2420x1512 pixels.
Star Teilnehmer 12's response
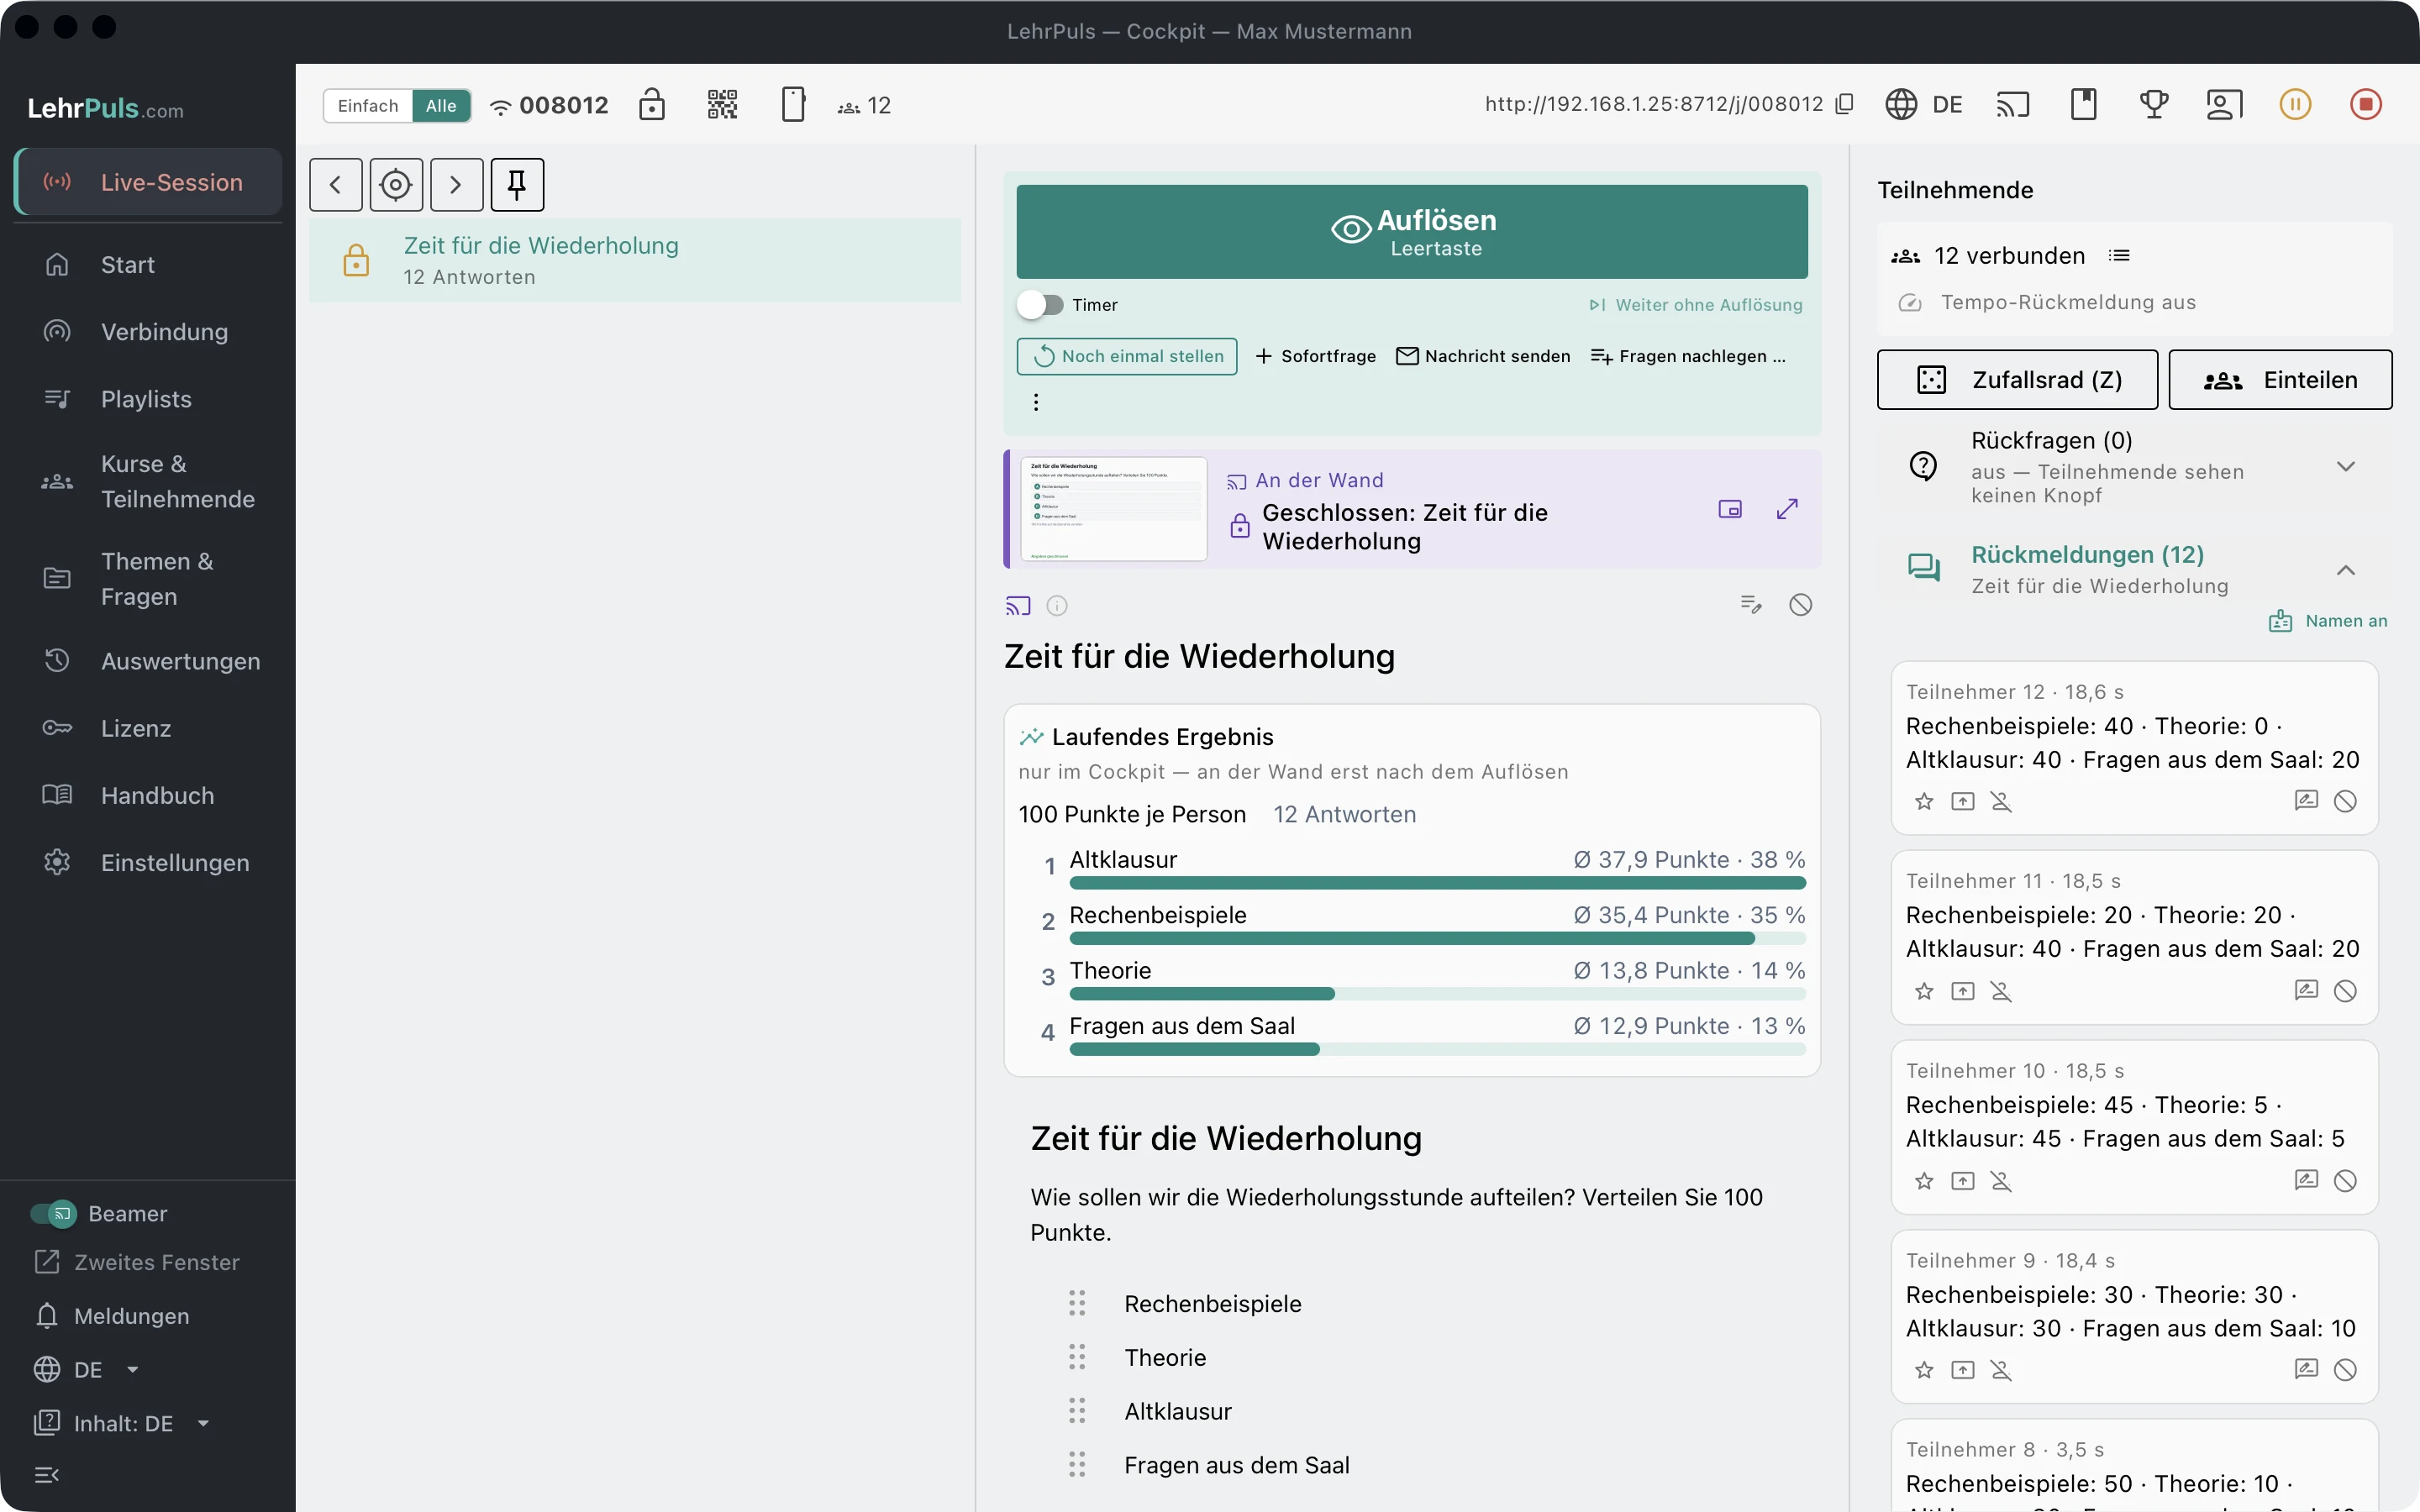[x=1924, y=801]
